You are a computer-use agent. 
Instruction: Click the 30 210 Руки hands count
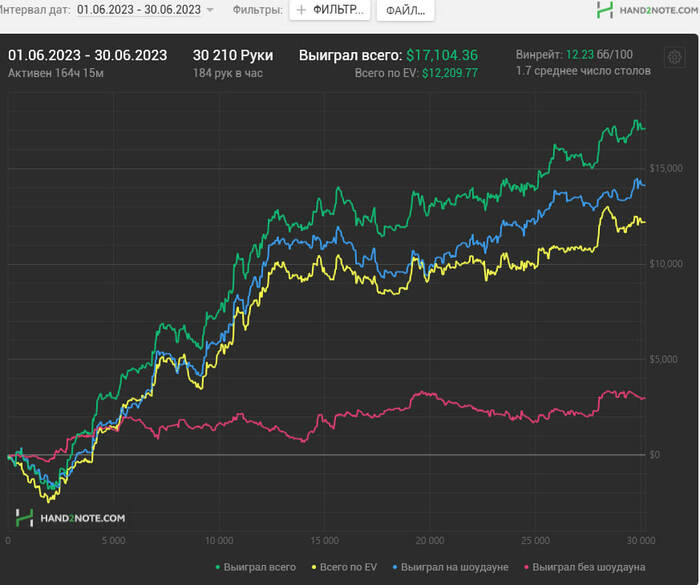[x=233, y=55]
